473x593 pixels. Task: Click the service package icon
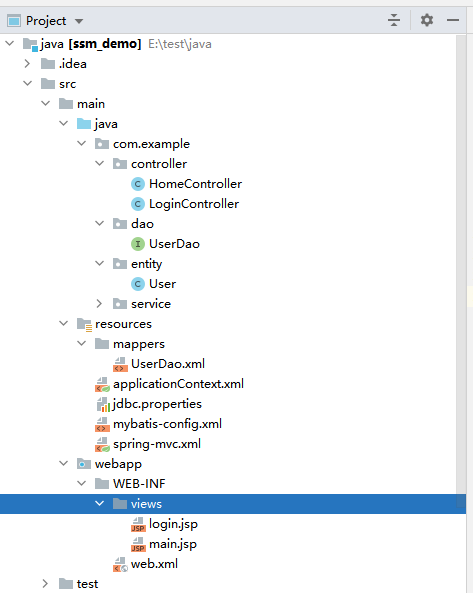click(119, 304)
